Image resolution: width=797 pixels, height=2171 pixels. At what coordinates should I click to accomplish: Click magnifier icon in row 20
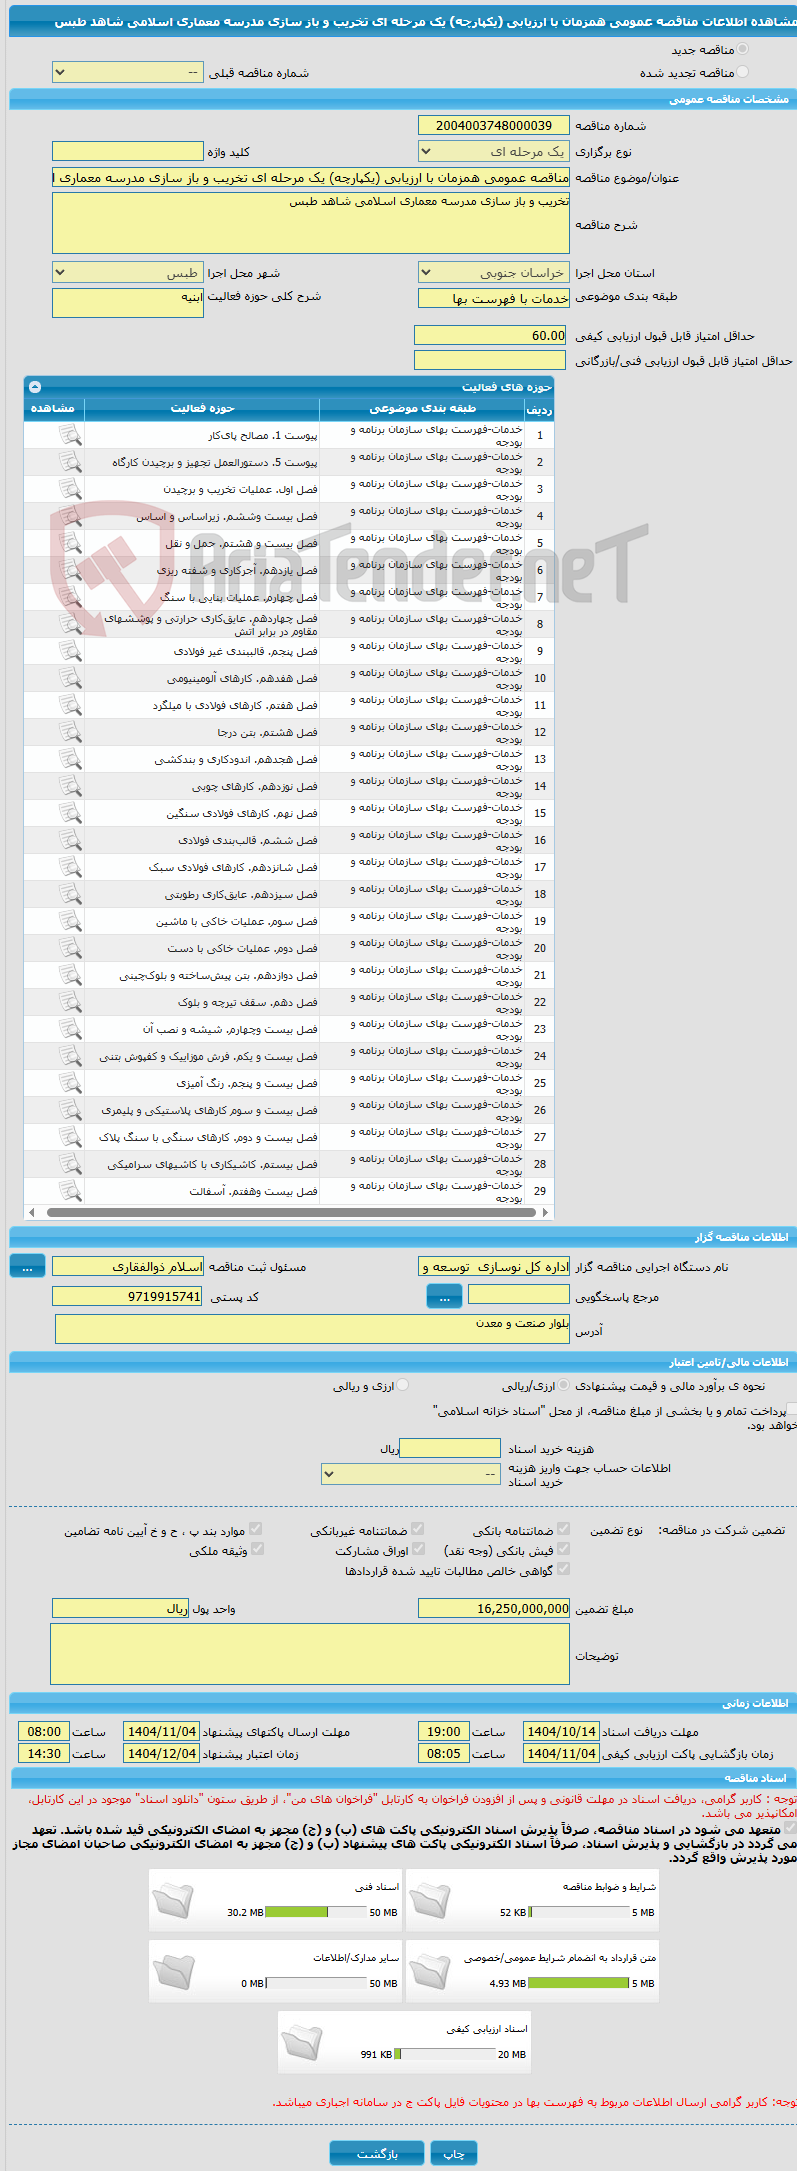[x=69, y=948]
